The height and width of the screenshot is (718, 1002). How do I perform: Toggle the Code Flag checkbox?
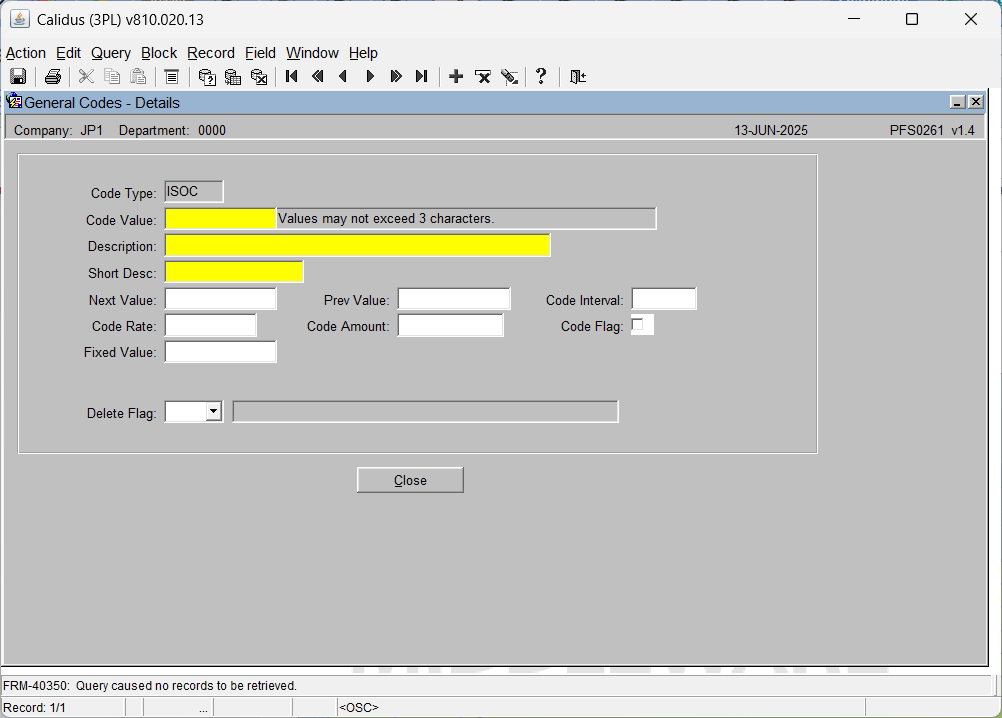tap(637, 325)
